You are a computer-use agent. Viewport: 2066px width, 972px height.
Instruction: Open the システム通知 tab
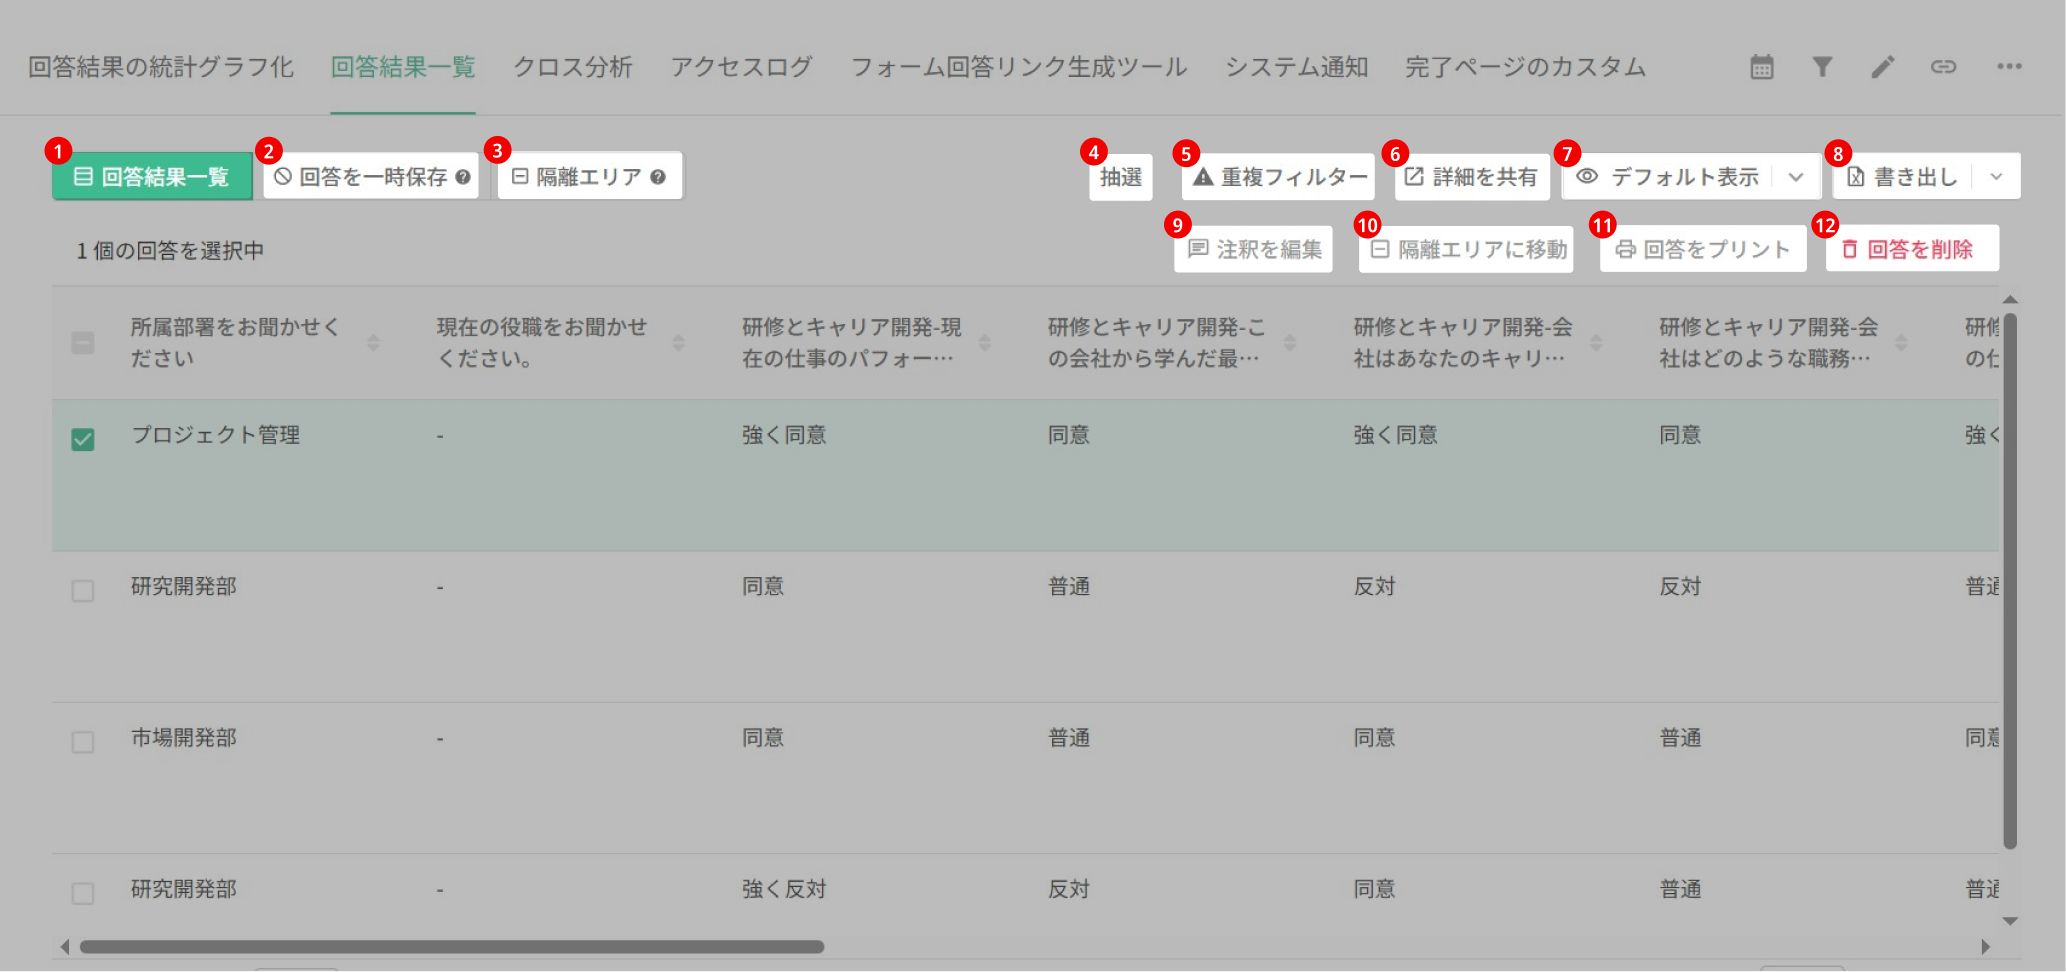point(1297,67)
